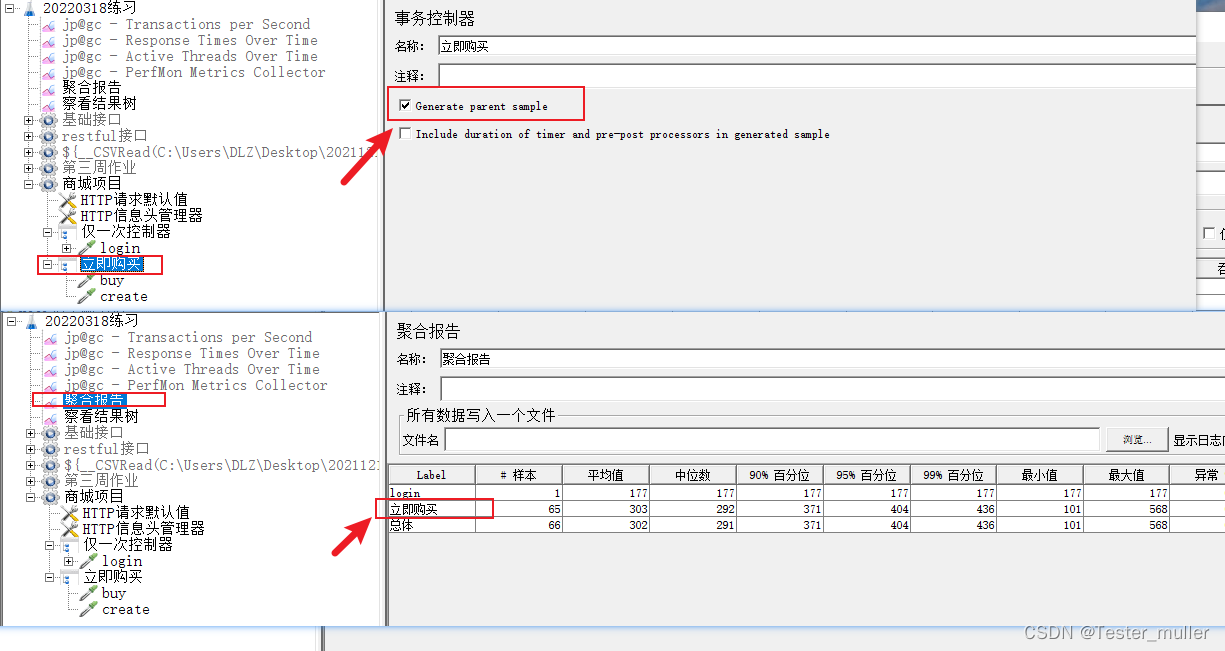
Task: Click the 65 sample count cell in the 立即购买 row
Action: [518, 509]
